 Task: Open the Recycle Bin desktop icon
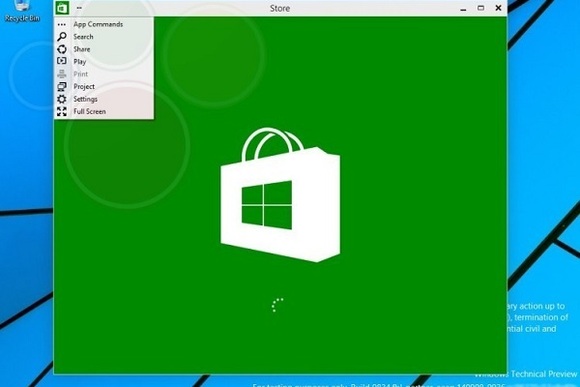22,11
